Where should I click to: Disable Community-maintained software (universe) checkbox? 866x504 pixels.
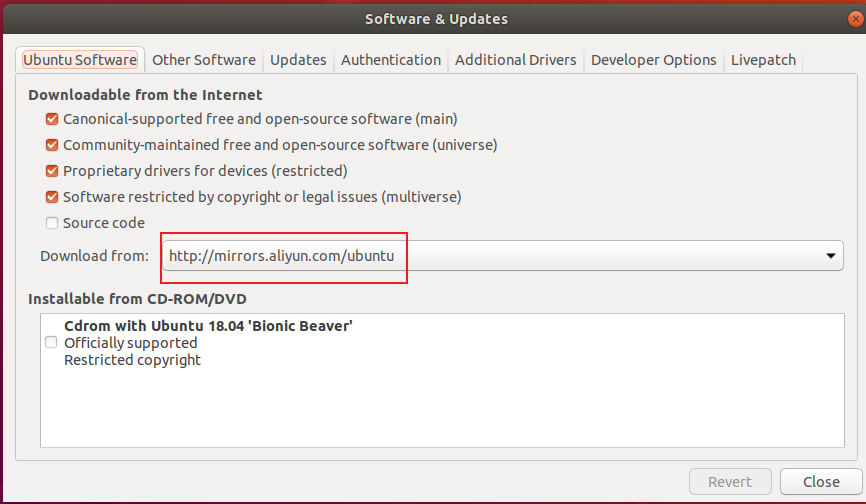click(x=52, y=145)
